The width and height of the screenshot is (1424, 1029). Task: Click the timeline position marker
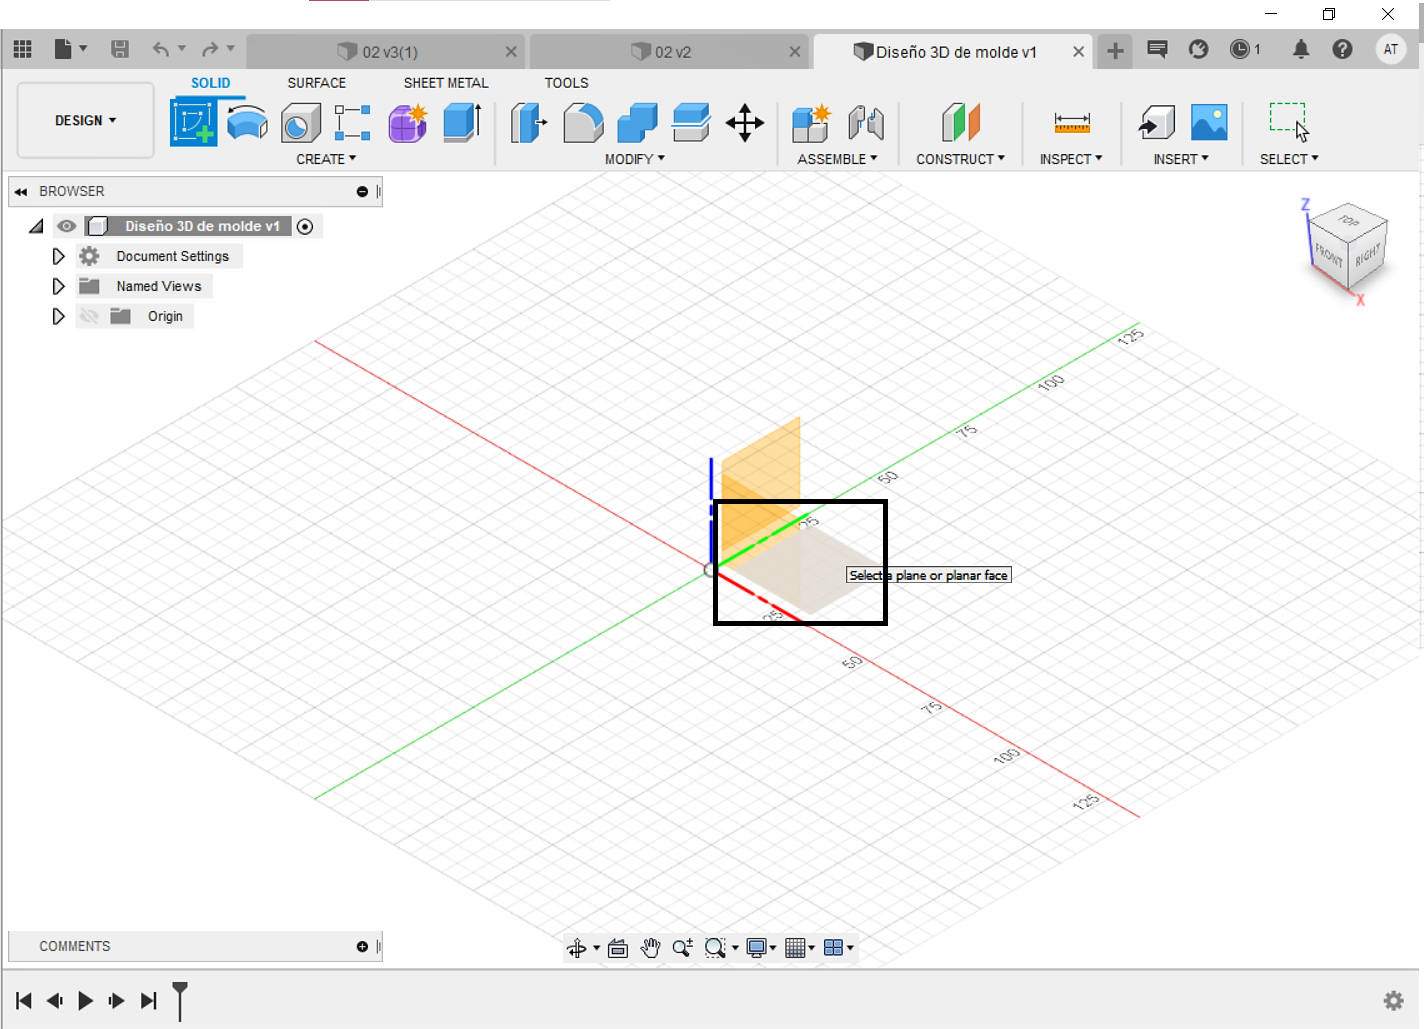tap(180, 1000)
